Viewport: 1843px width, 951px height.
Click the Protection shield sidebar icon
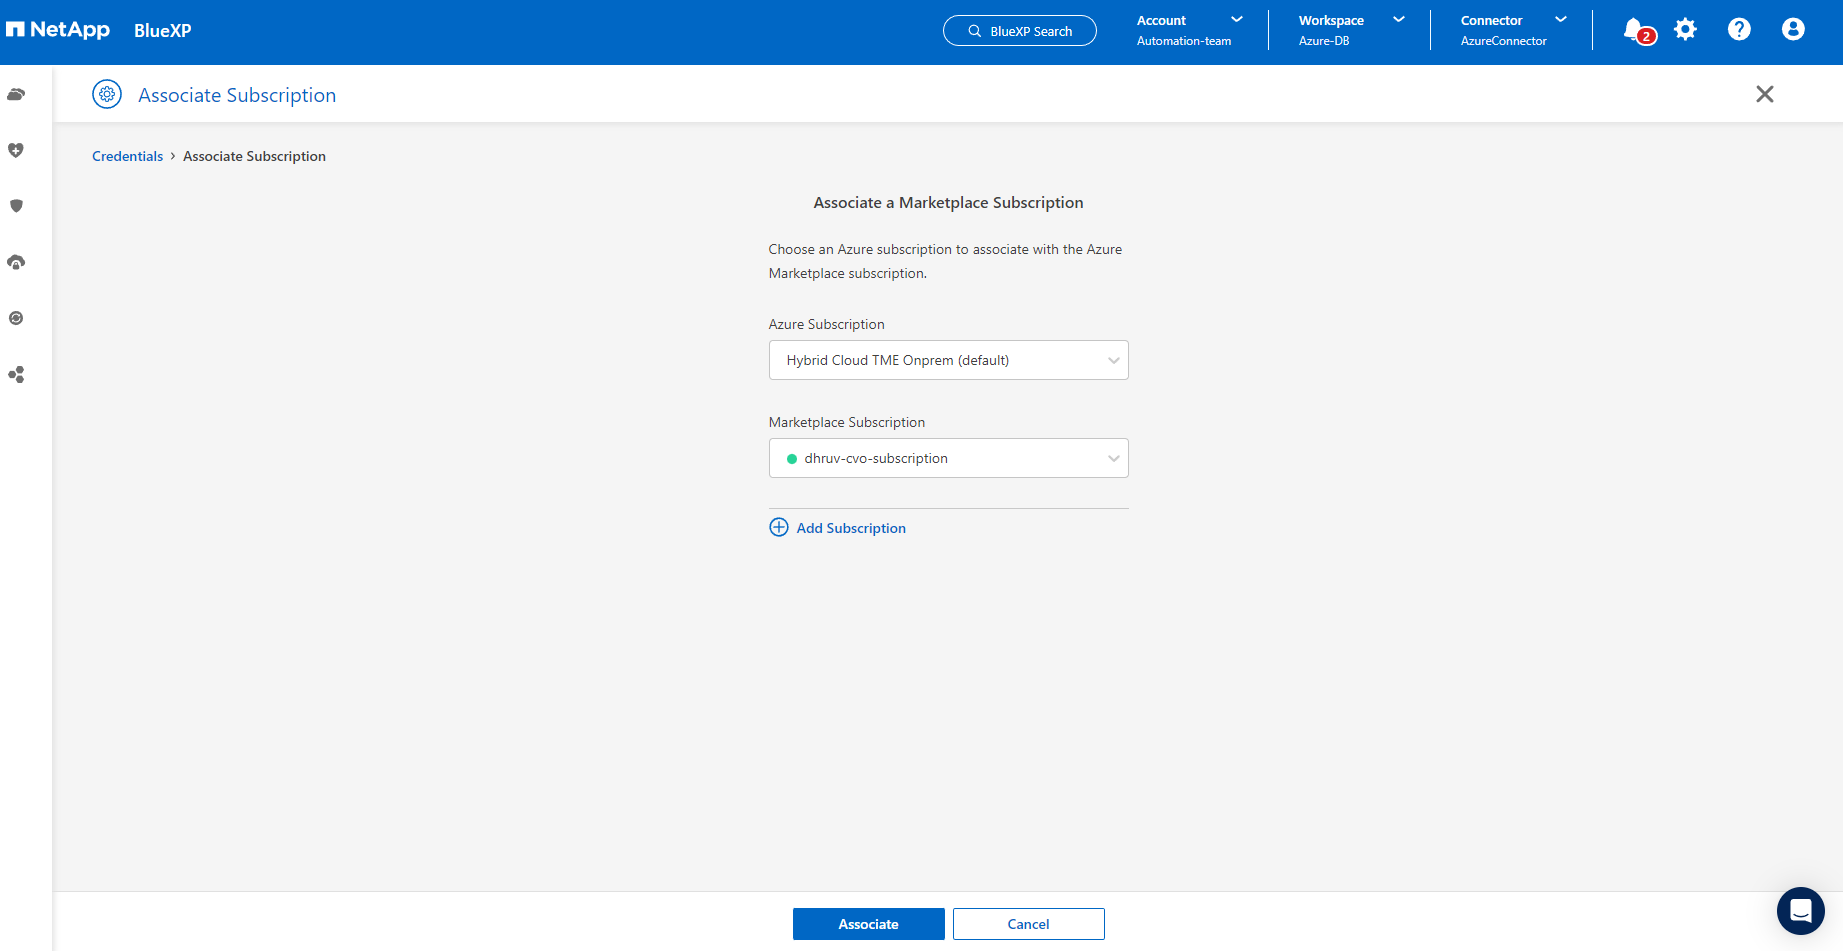(x=16, y=206)
